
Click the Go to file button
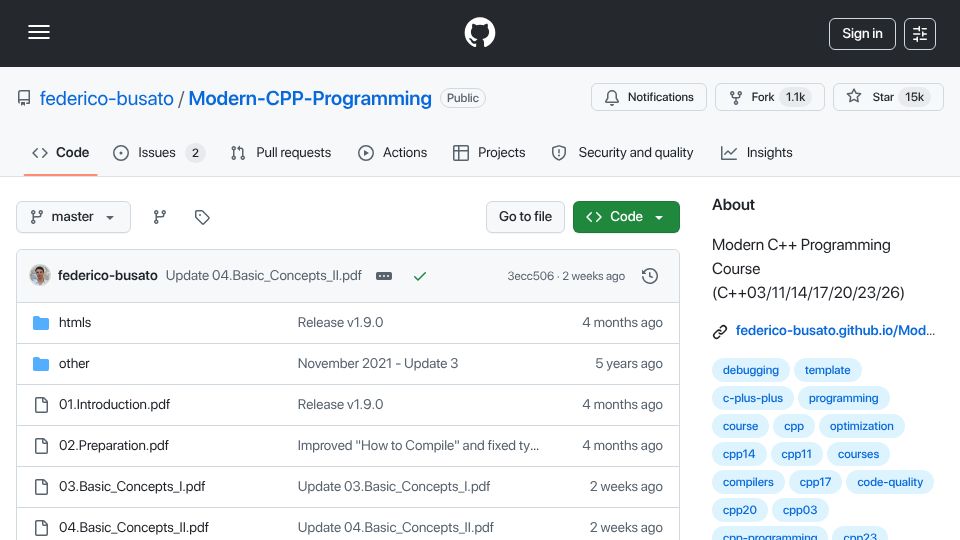pos(525,217)
